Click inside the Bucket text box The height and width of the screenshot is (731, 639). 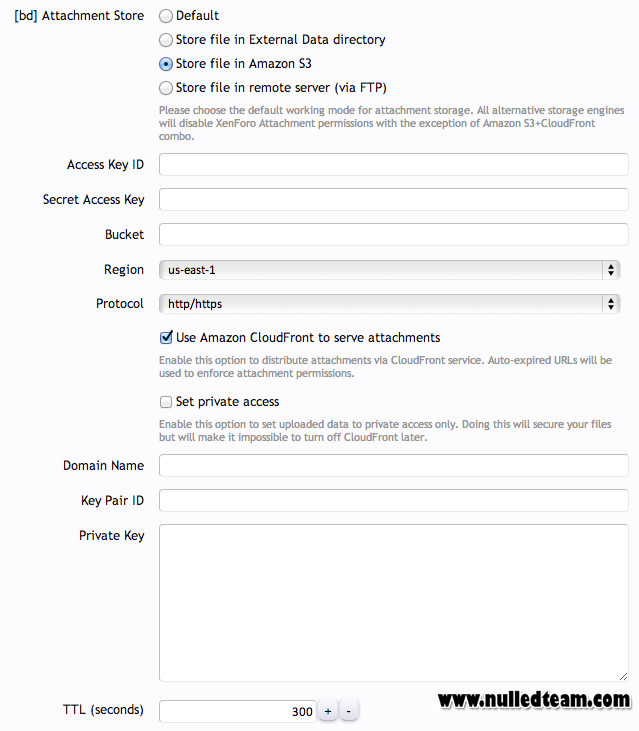[x=393, y=234]
